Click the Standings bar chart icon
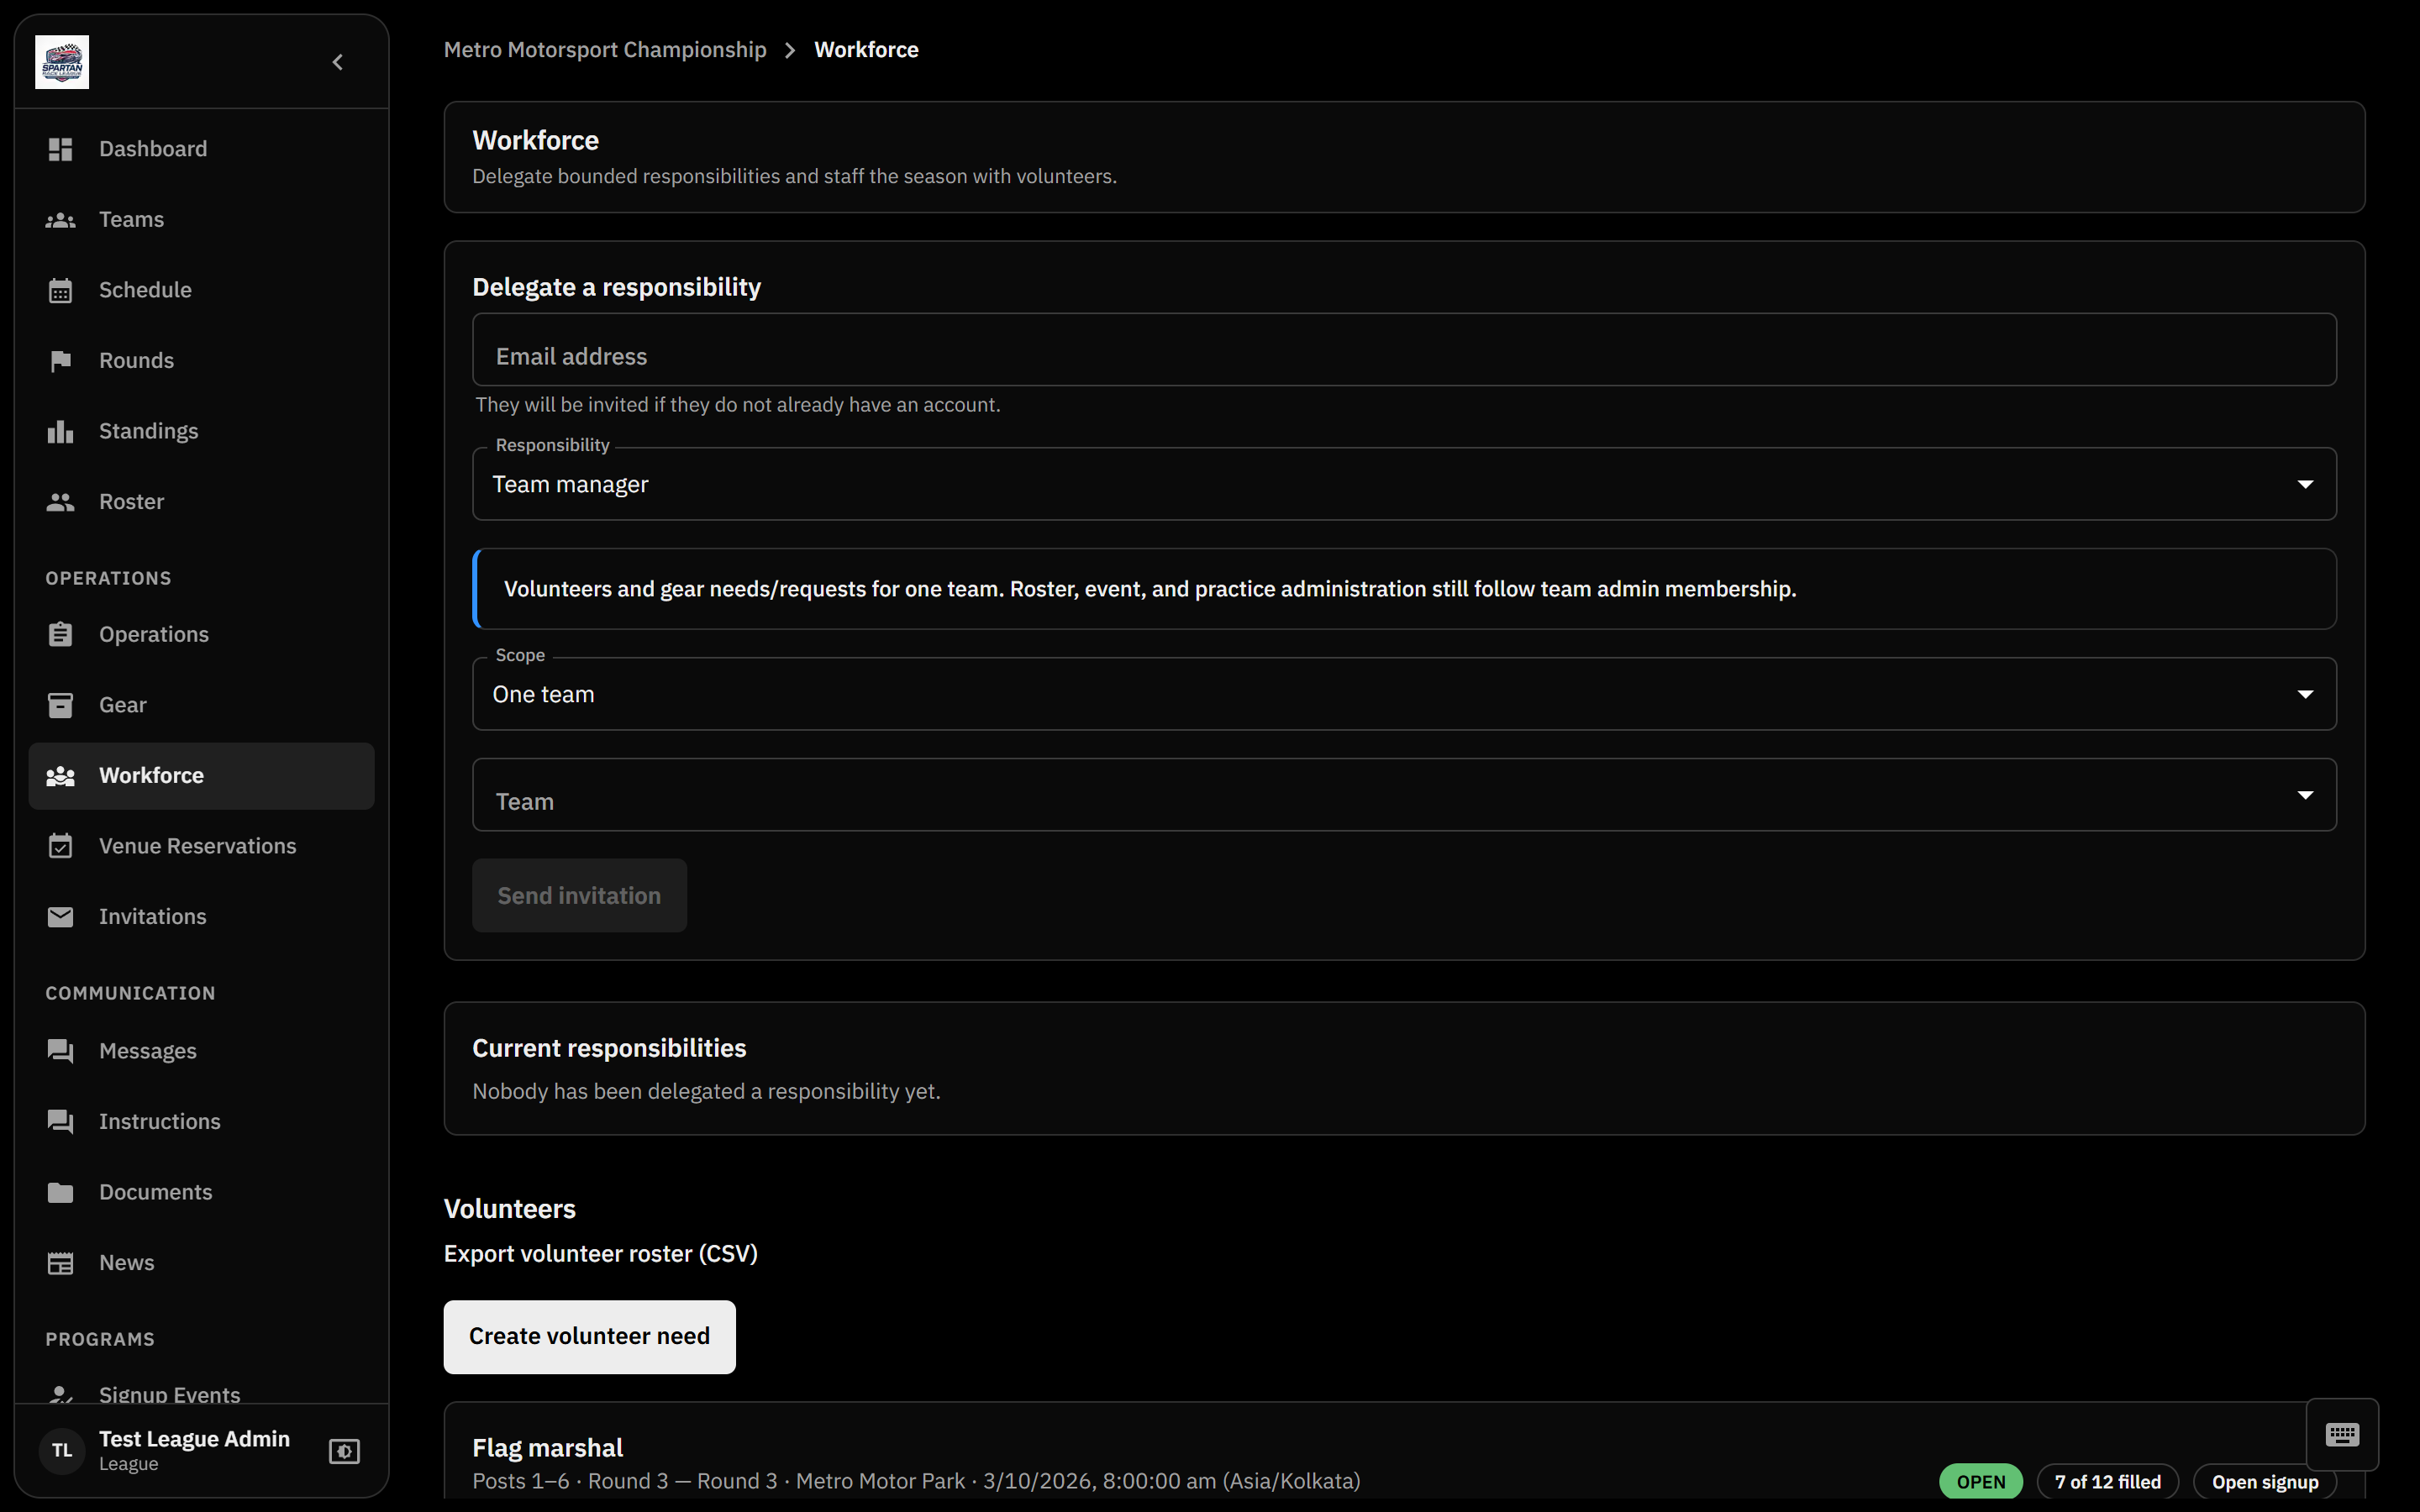The height and width of the screenshot is (1512, 2420). coord(61,431)
